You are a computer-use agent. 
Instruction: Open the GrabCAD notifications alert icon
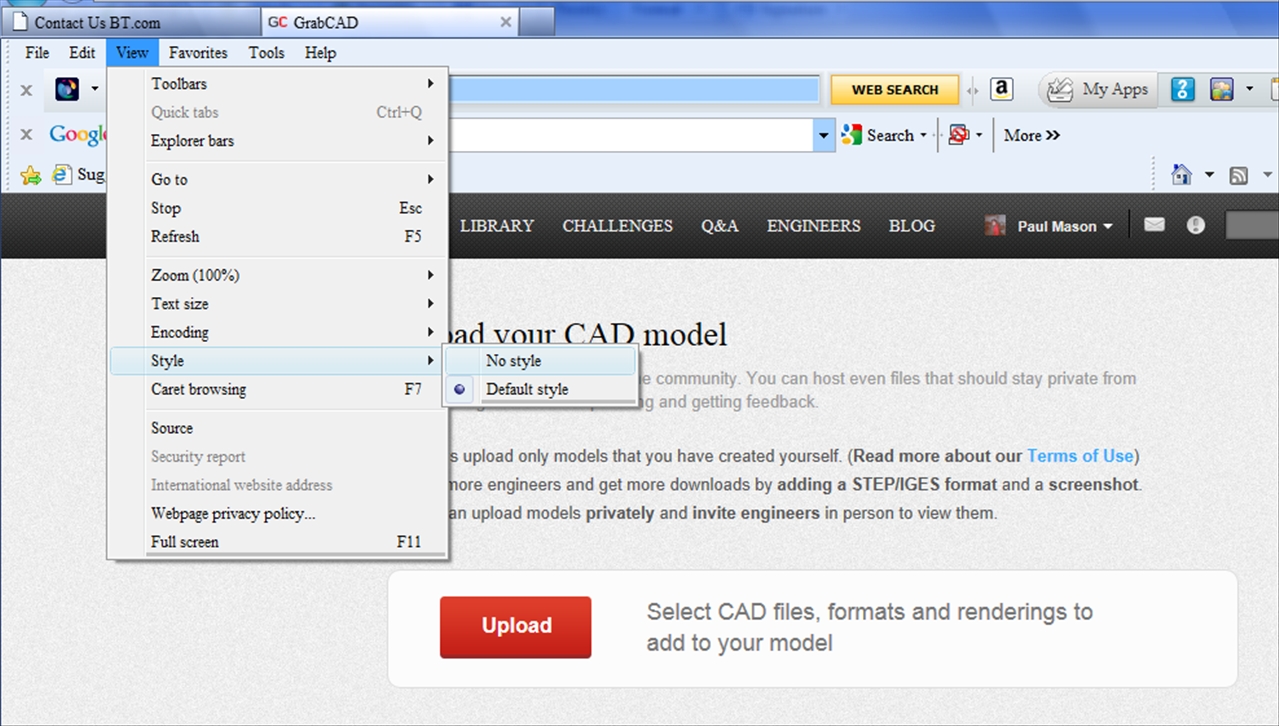(x=1195, y=225)
